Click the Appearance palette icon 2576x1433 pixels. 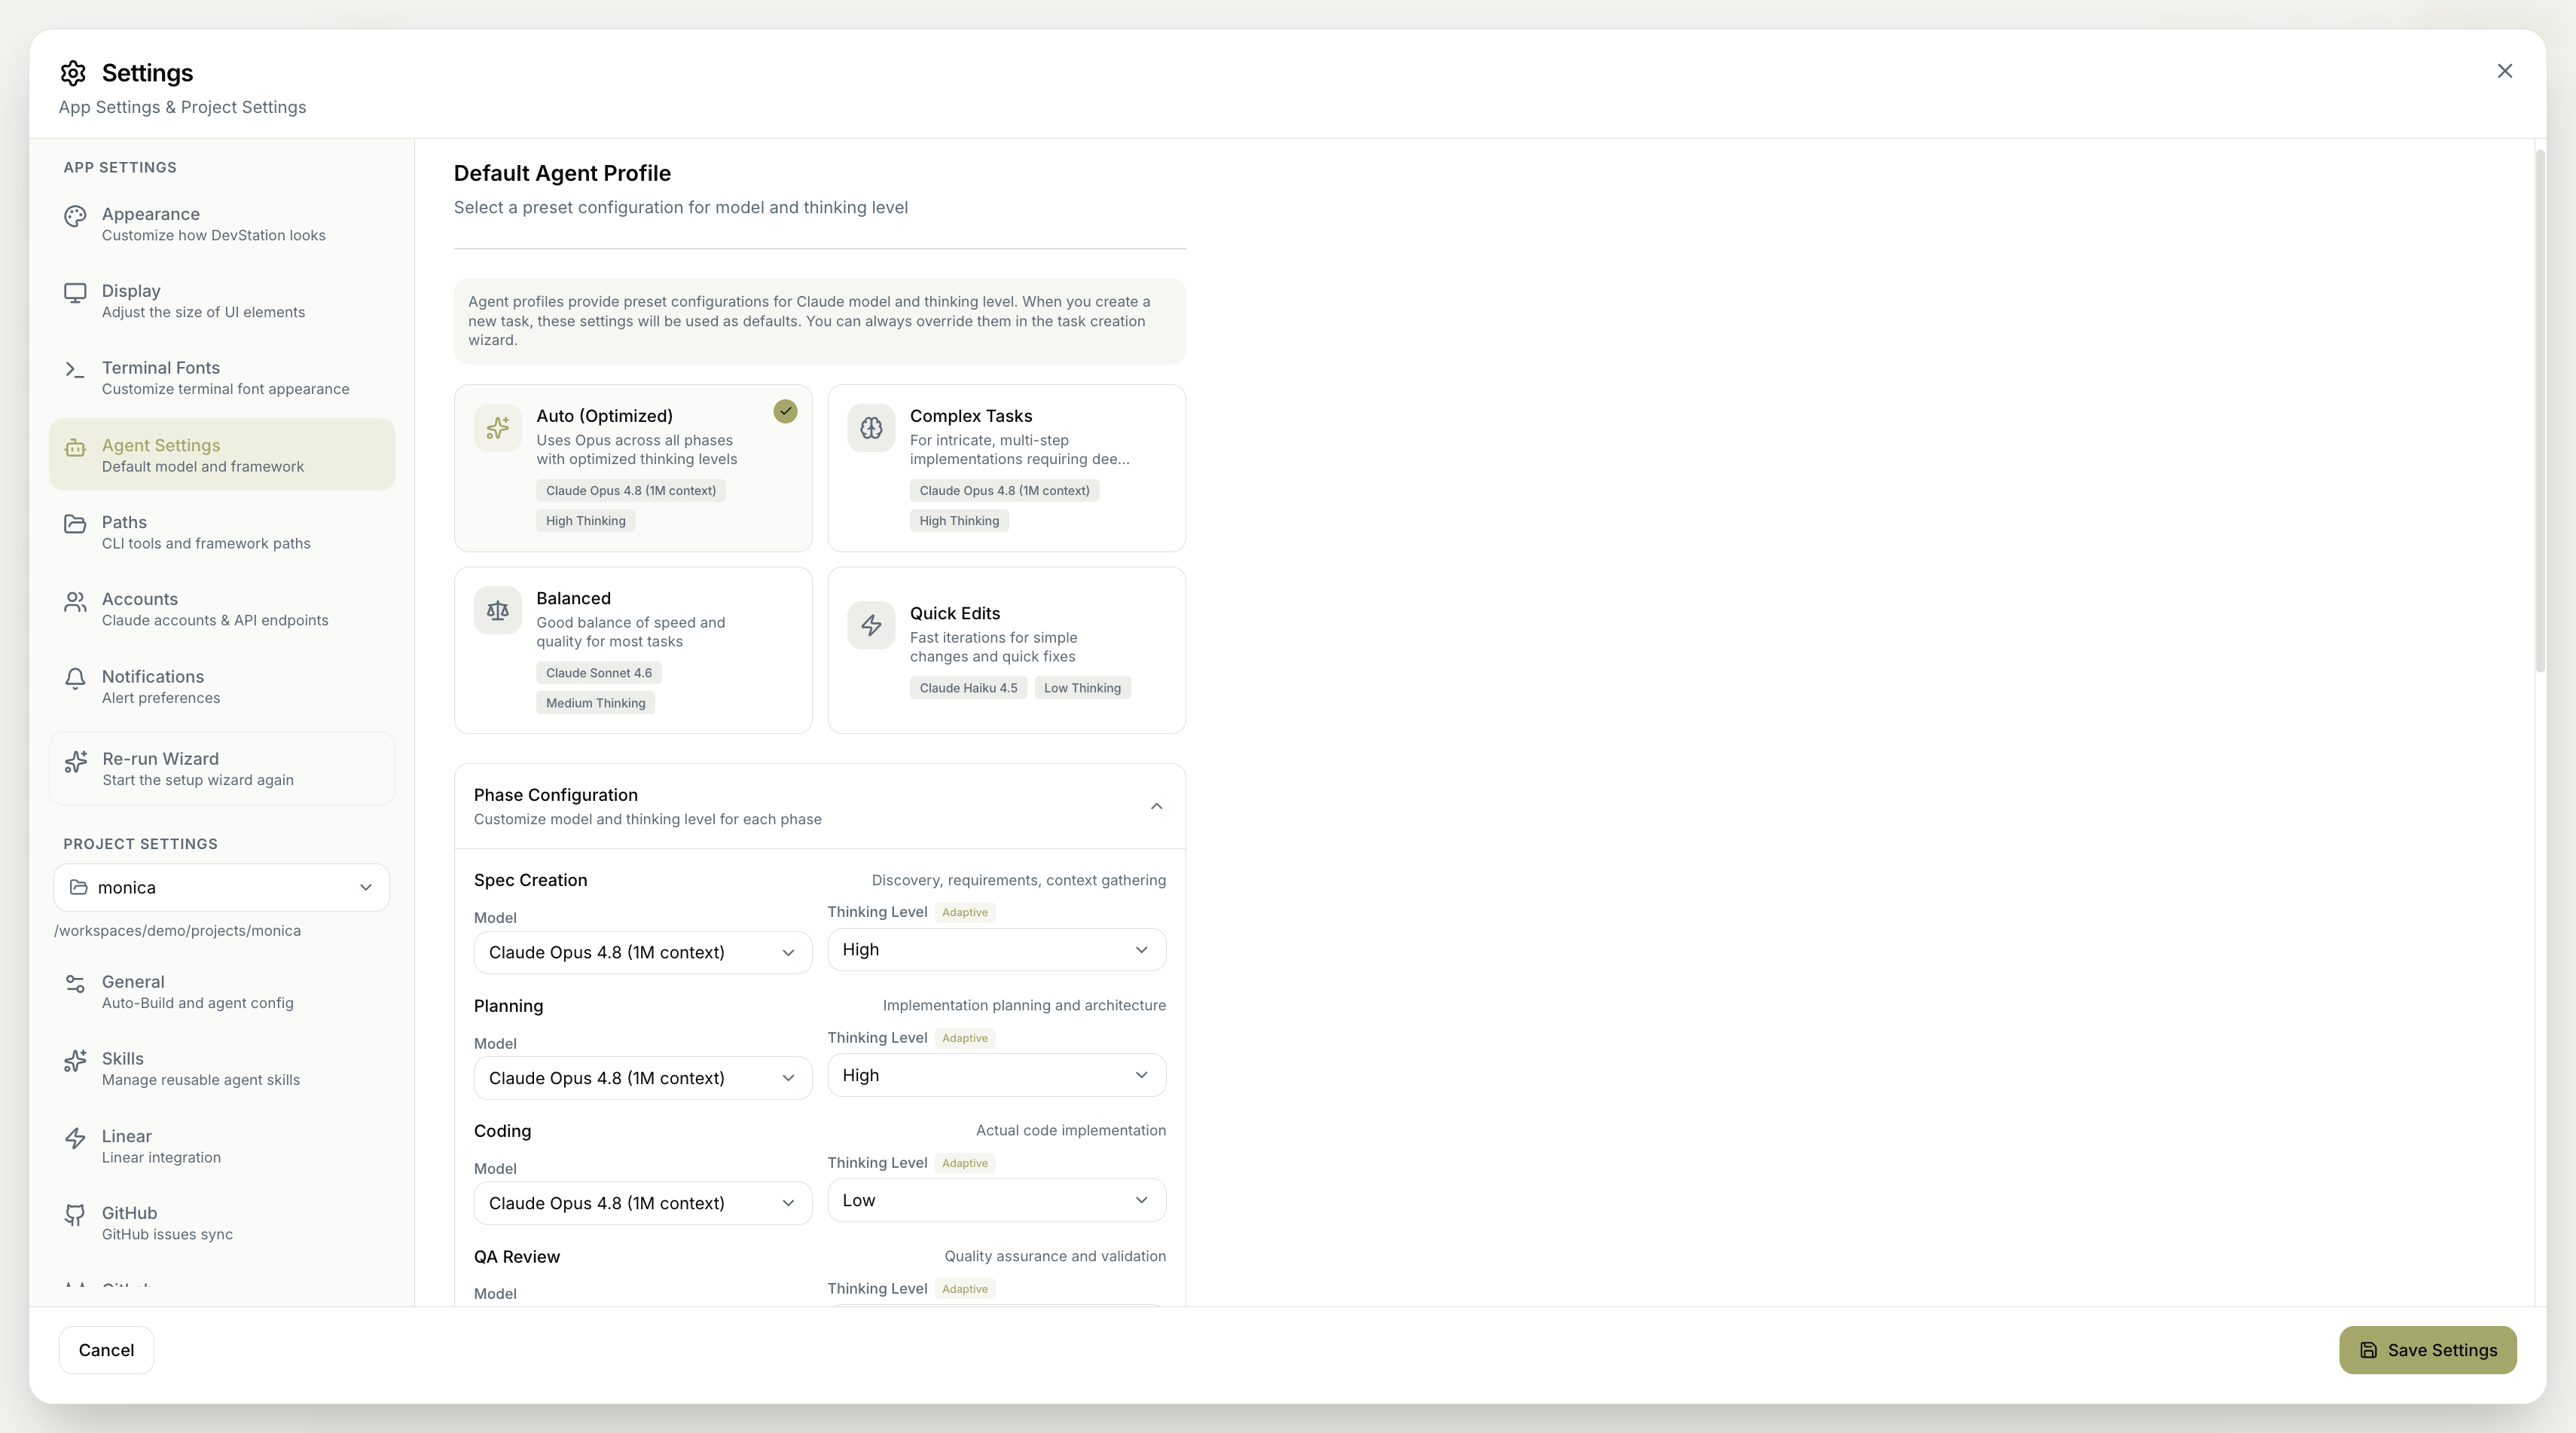tap(75, 216)
